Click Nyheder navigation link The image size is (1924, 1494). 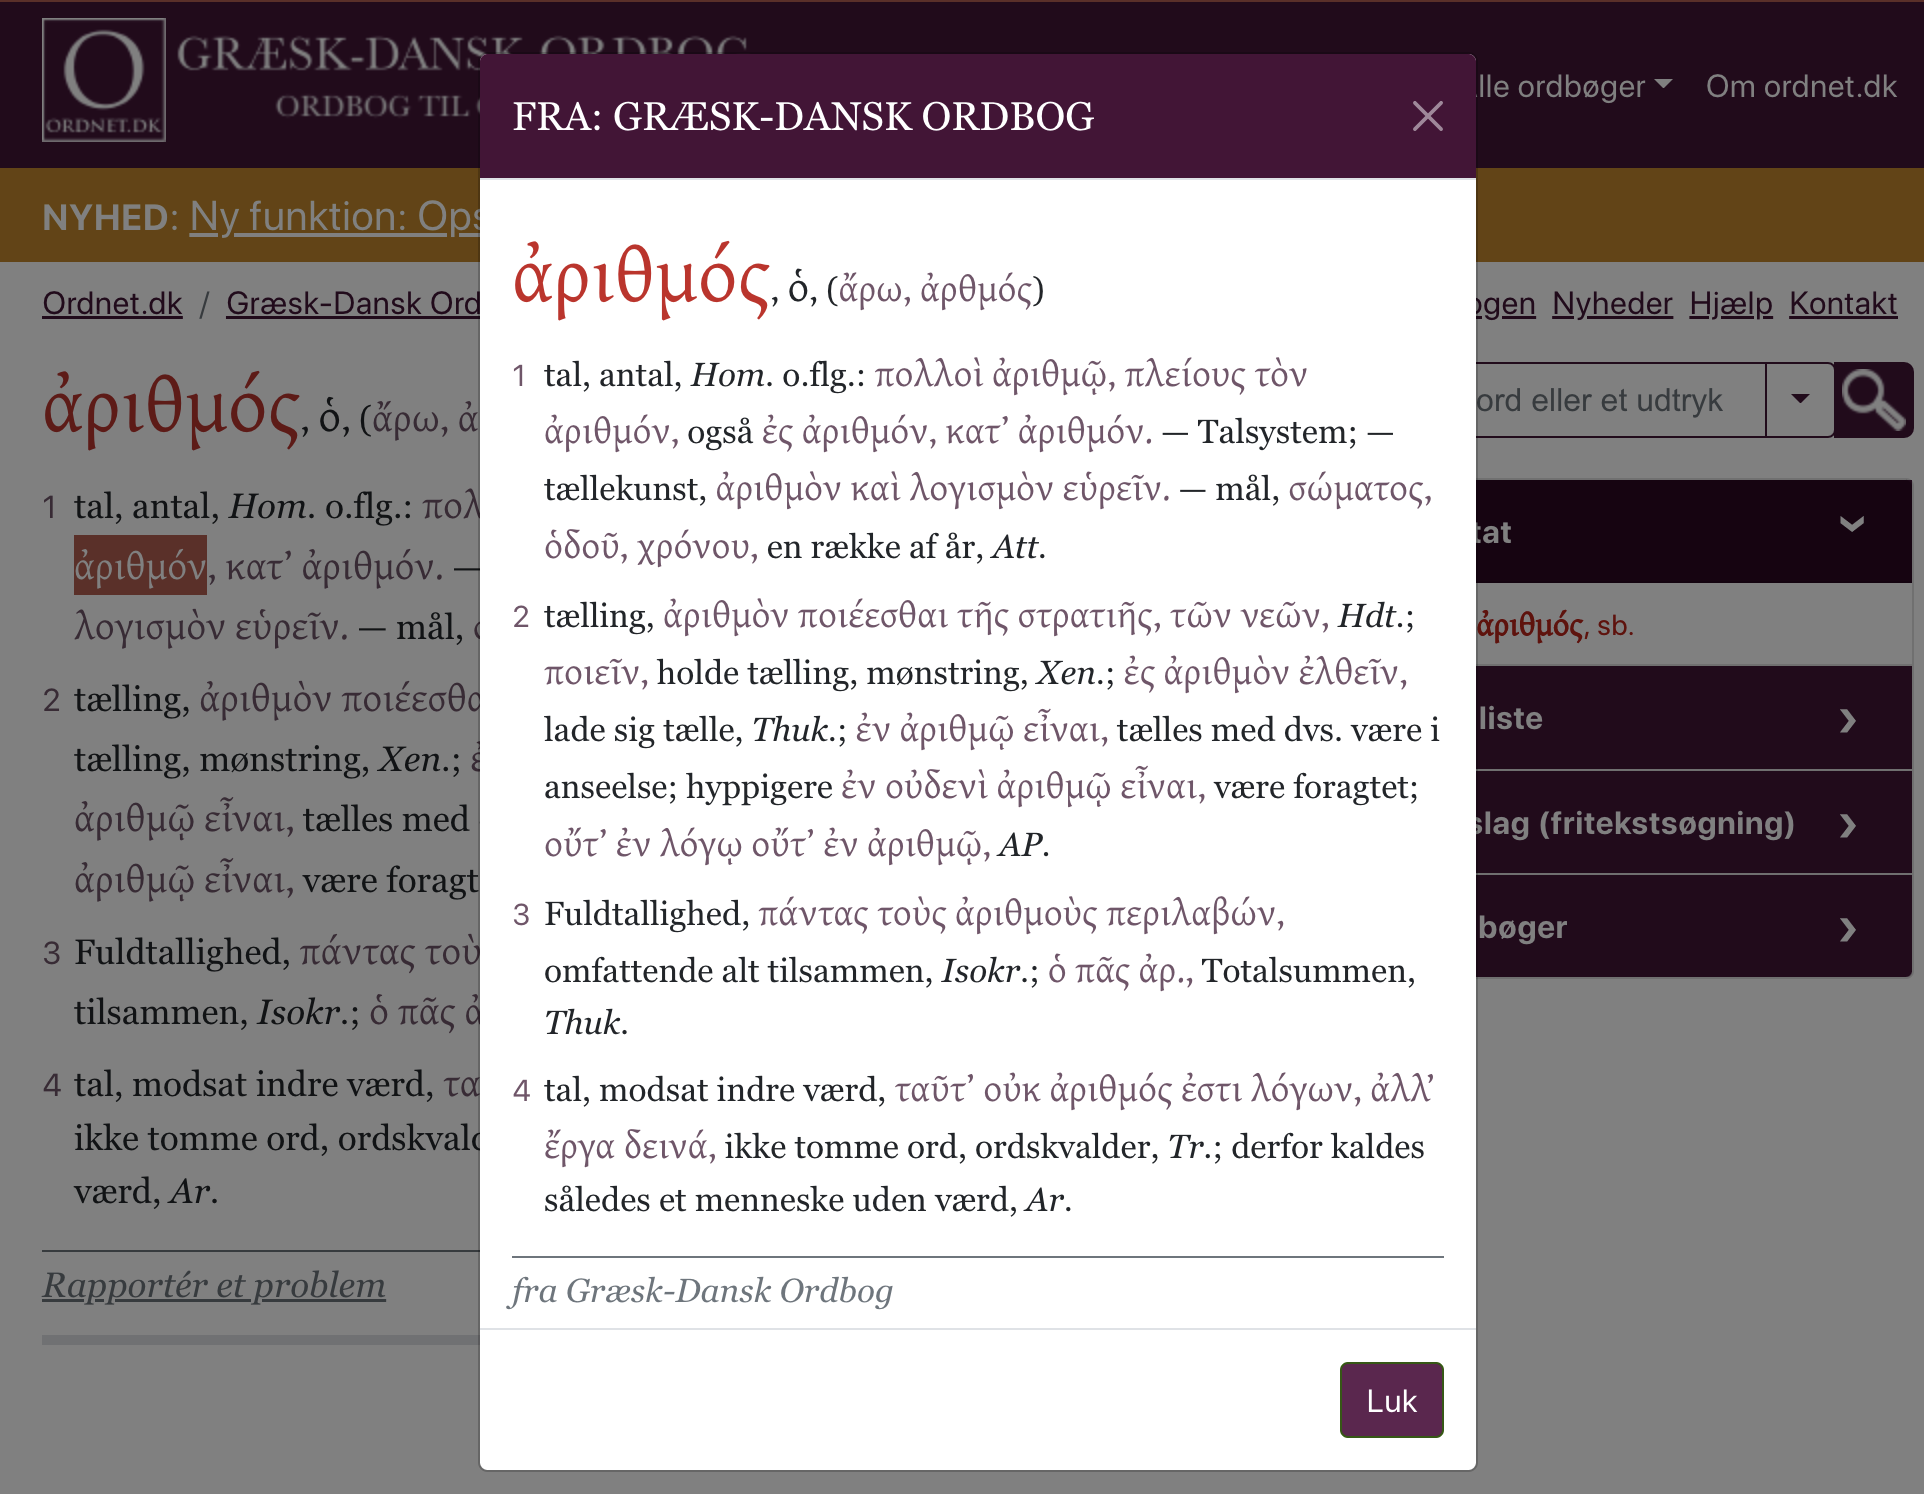(1613, 304)
